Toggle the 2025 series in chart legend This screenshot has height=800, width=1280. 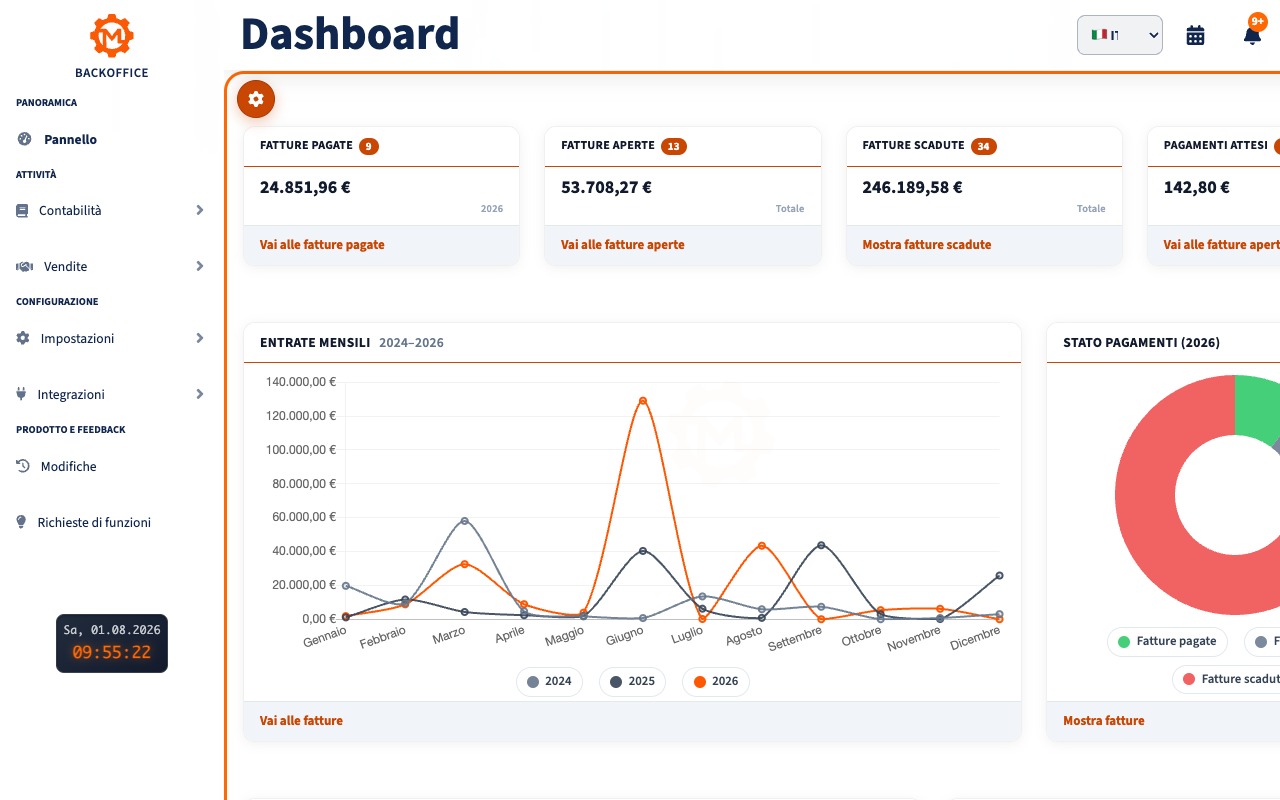click(x=632, y=682)
